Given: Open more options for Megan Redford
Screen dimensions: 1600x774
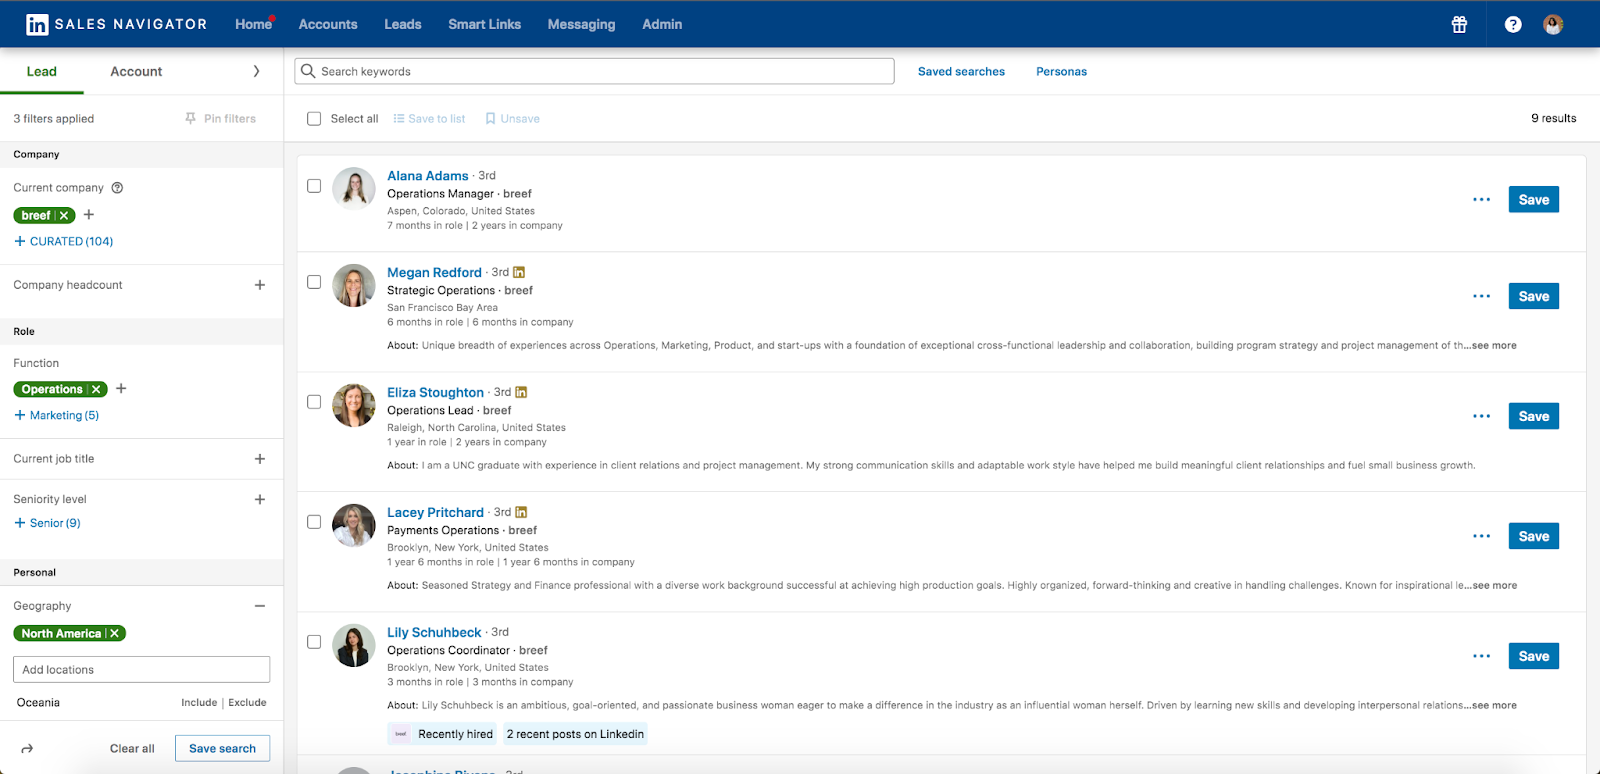Looking at the screenshot, I should (x=1481, y=296).
